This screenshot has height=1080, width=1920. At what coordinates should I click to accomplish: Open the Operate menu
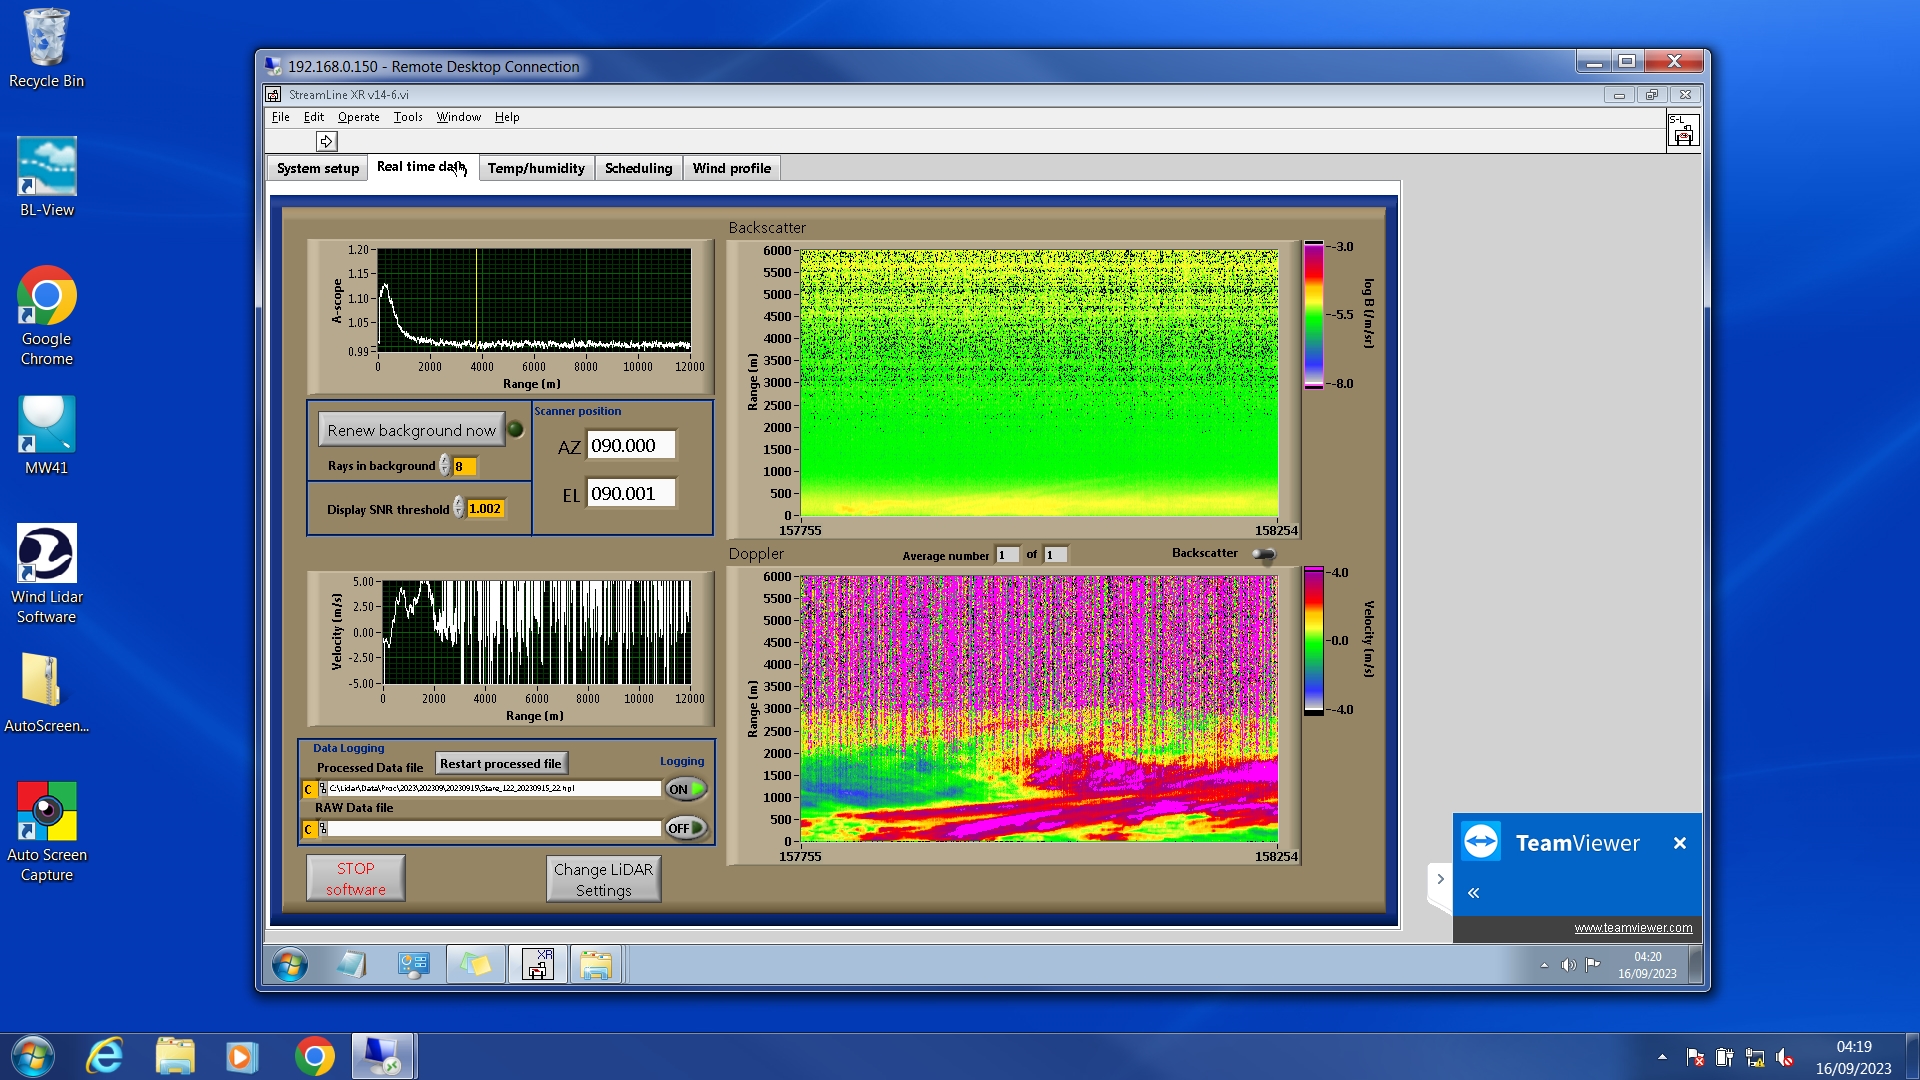358,117
